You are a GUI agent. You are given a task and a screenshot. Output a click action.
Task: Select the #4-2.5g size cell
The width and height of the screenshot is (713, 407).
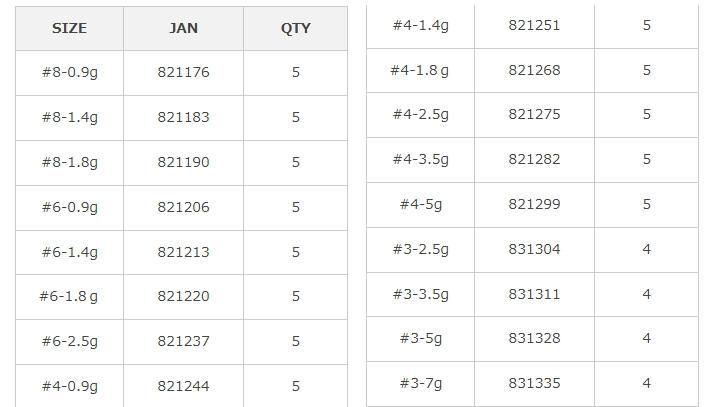click(x=420, y=114)
